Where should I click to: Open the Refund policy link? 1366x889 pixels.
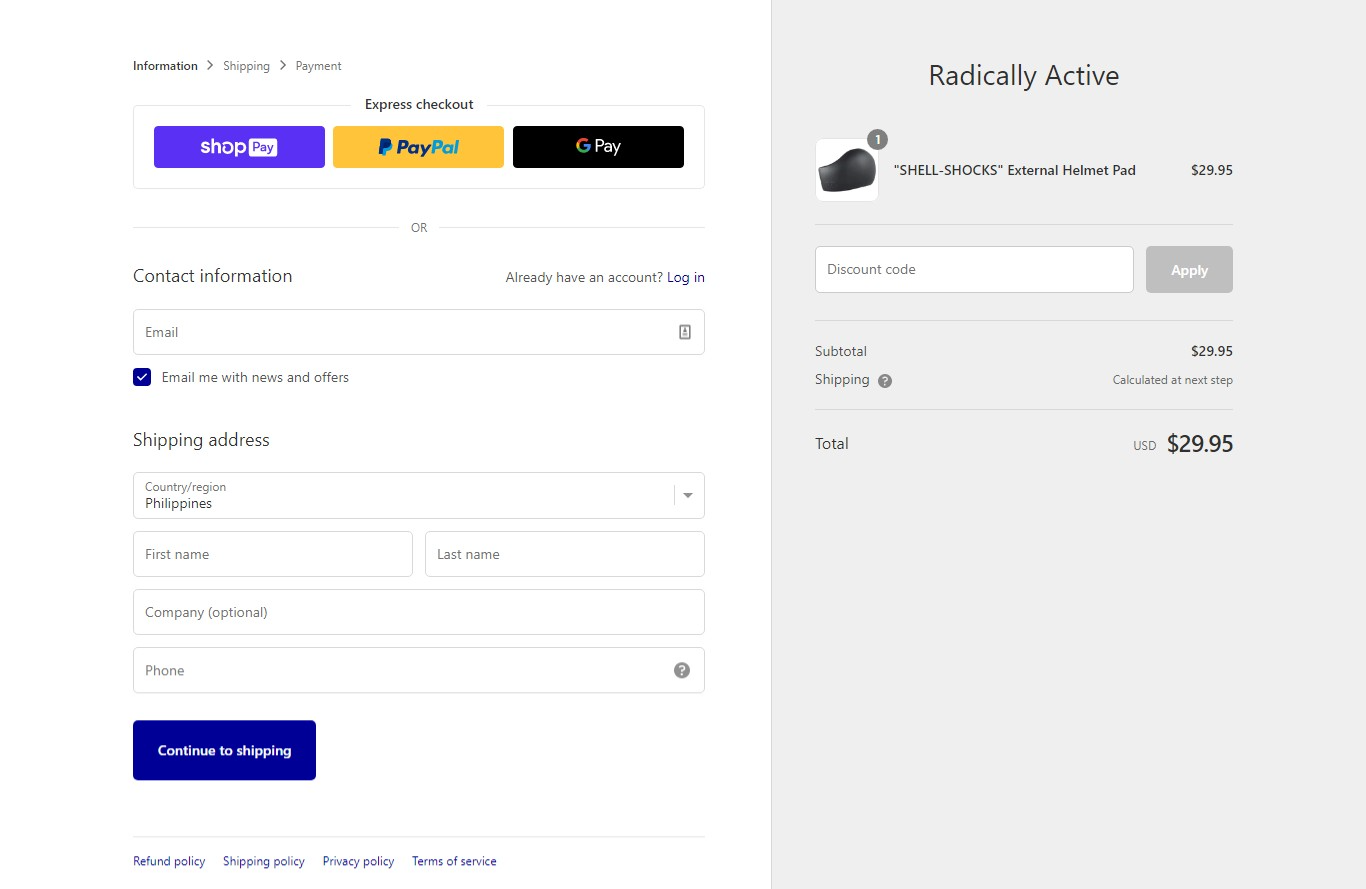169,861
